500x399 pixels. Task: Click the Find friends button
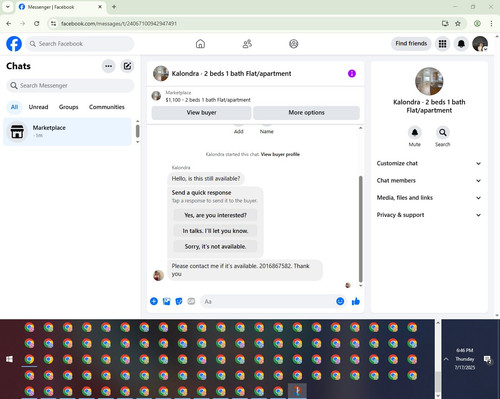coord(411,44)
